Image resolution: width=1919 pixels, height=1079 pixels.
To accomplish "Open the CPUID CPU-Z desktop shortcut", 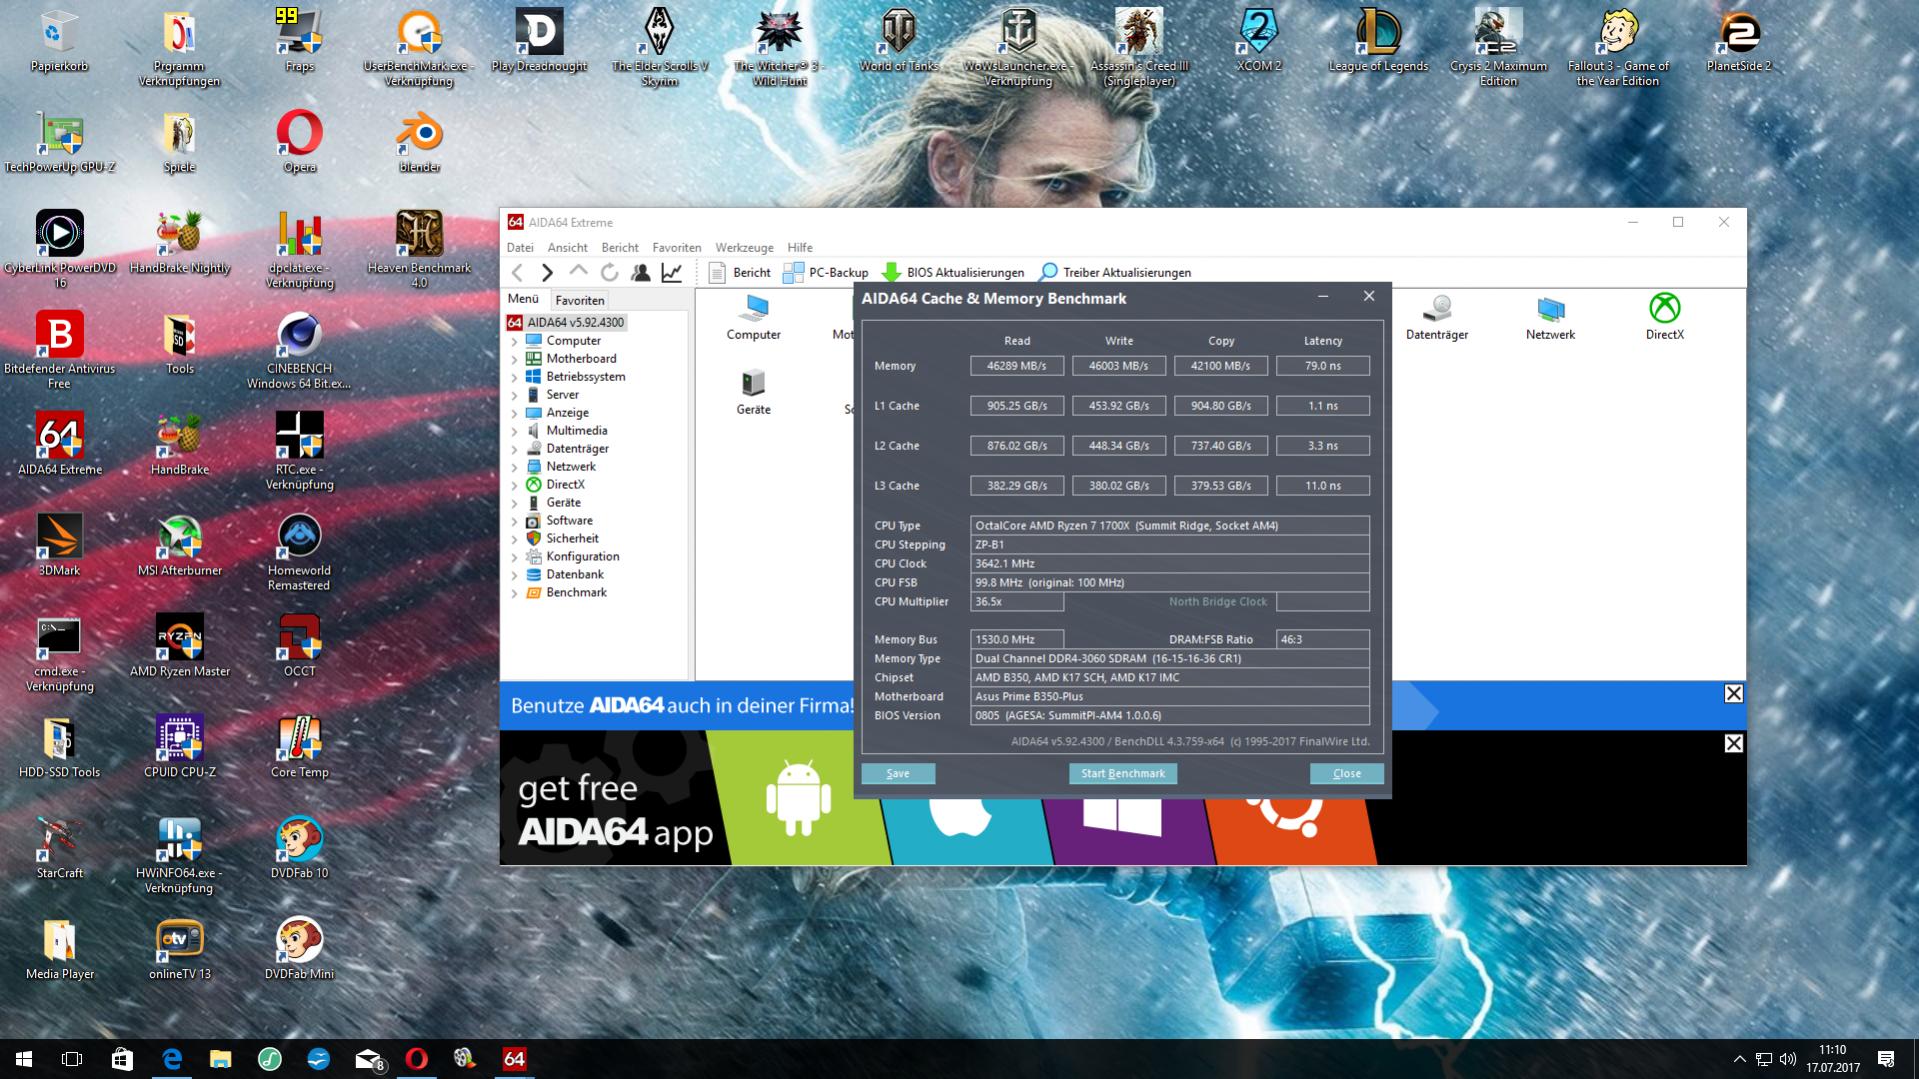I will click(x=180, y=747).
